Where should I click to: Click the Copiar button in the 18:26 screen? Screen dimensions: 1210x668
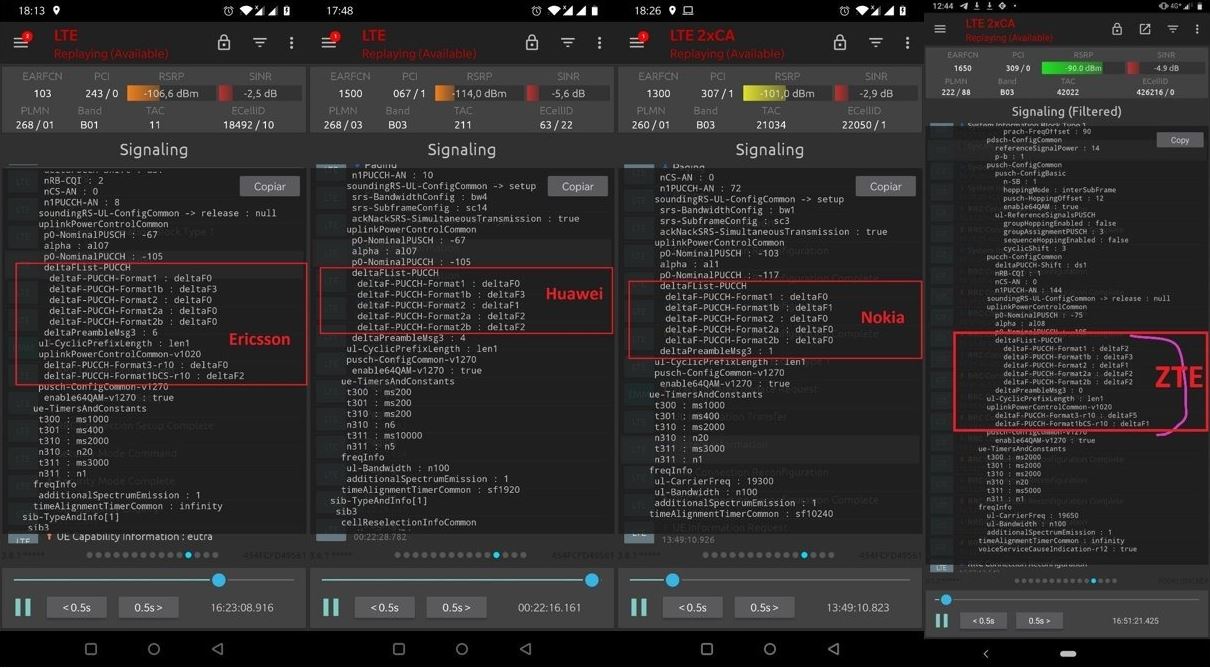tap(885, 186)
